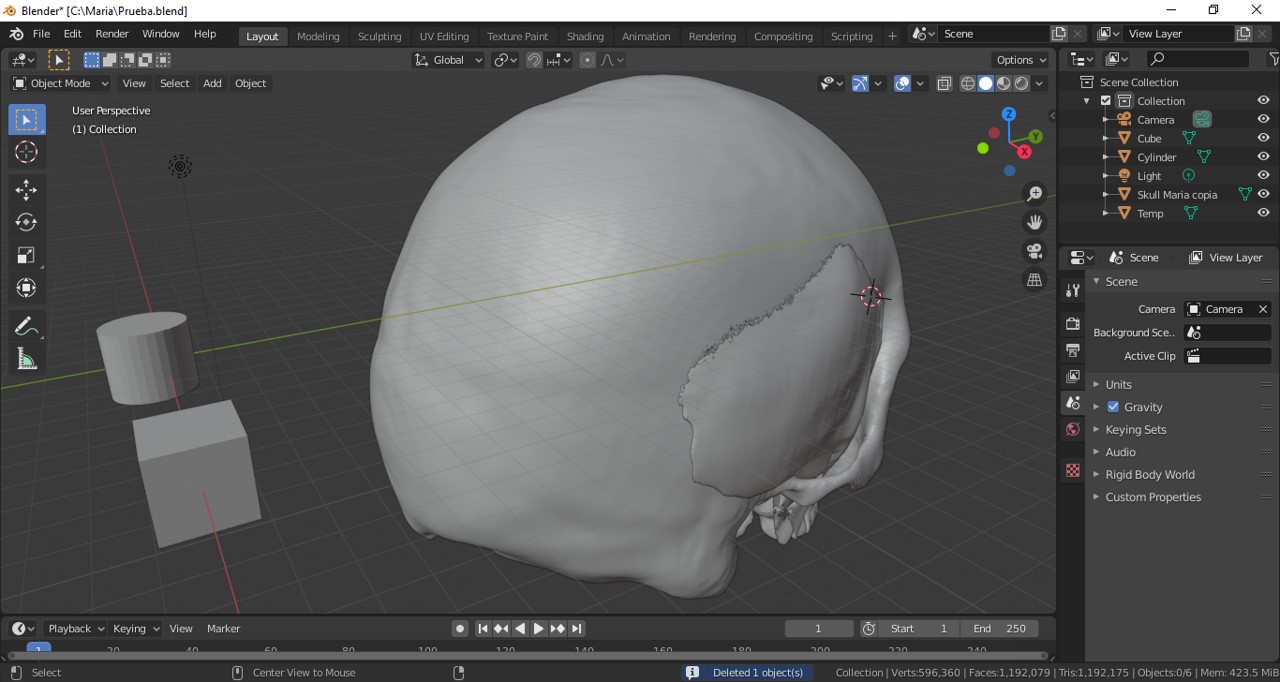The width and height of the screenshot is (1280, 682).
Task: Clear the Camera field with X
Action: [x=1263, y=309]
